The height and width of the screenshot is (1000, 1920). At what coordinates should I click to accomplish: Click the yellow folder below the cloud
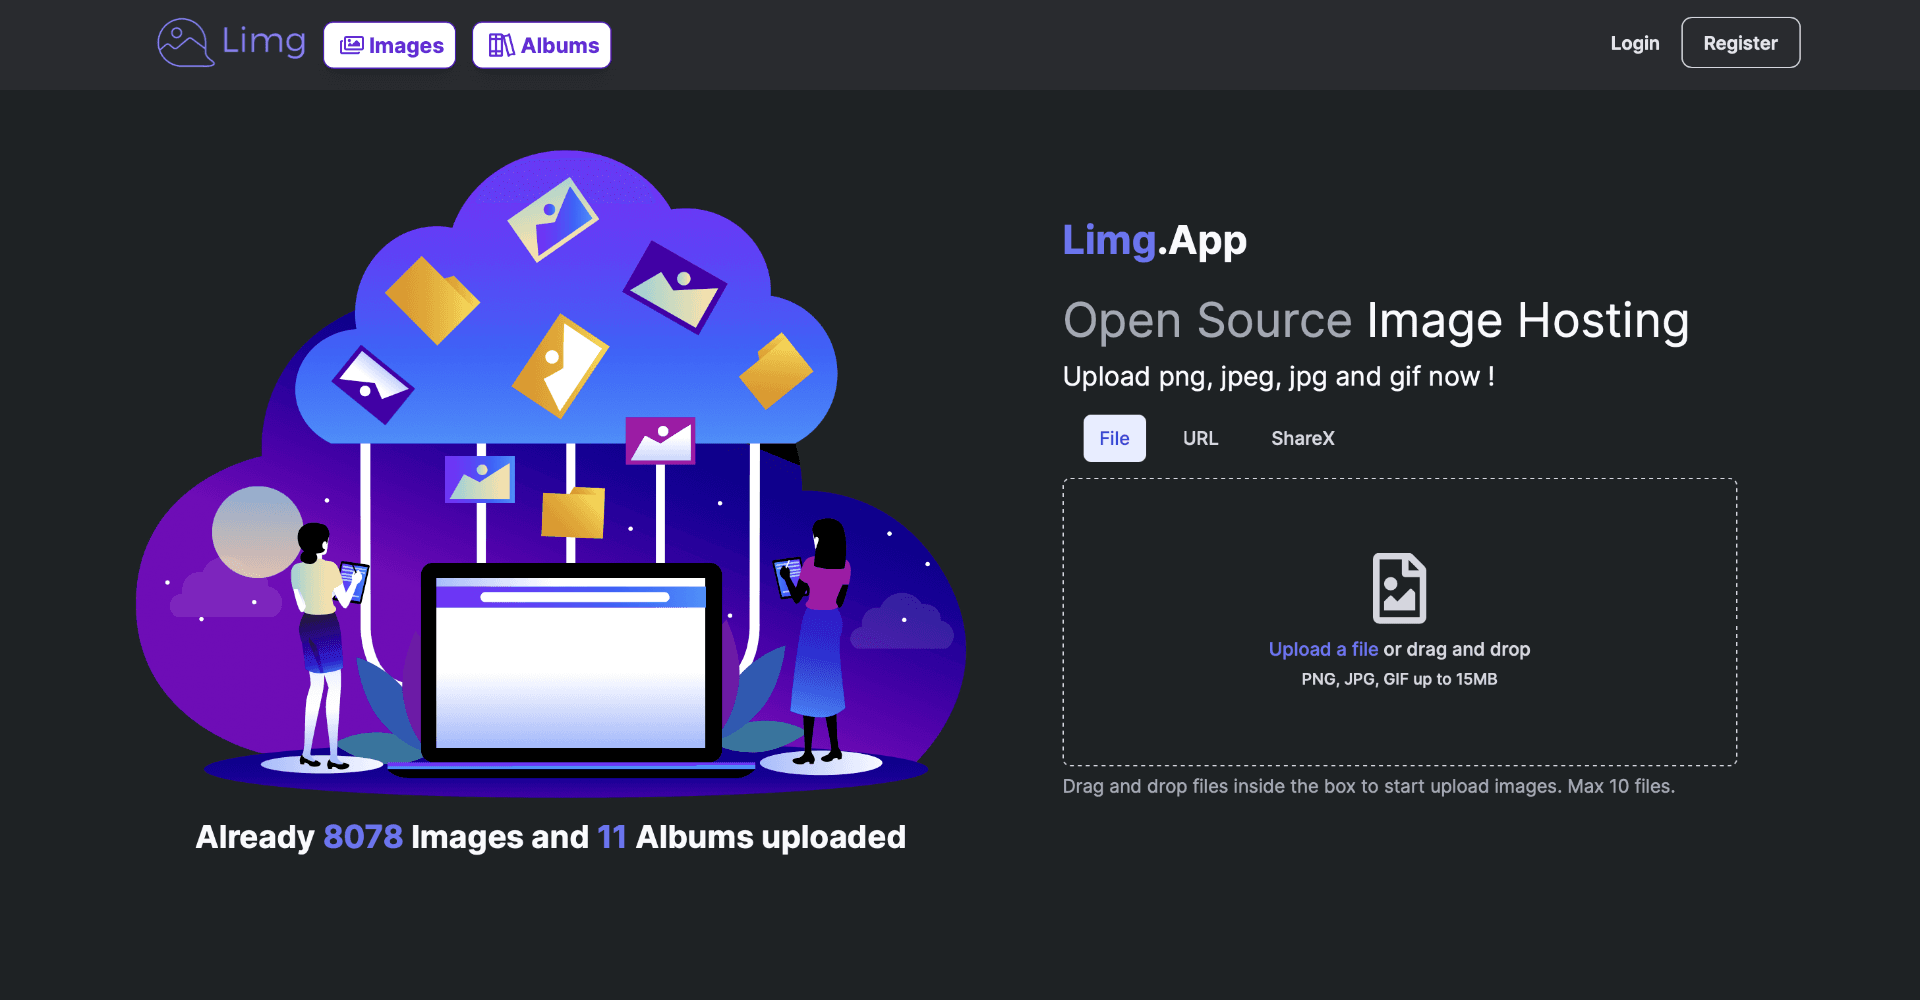(x=573, y=513)
